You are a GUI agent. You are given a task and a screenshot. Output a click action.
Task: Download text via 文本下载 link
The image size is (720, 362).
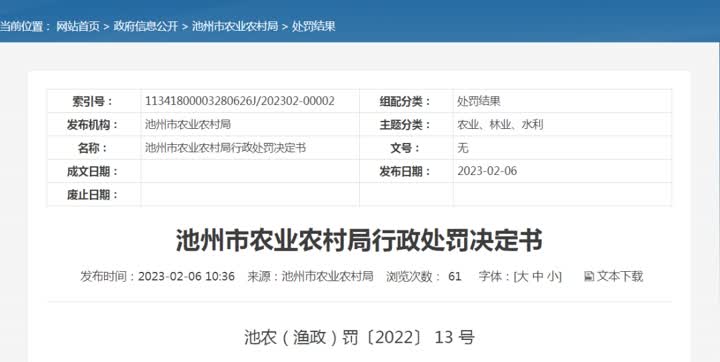click(x=620, y=277)
